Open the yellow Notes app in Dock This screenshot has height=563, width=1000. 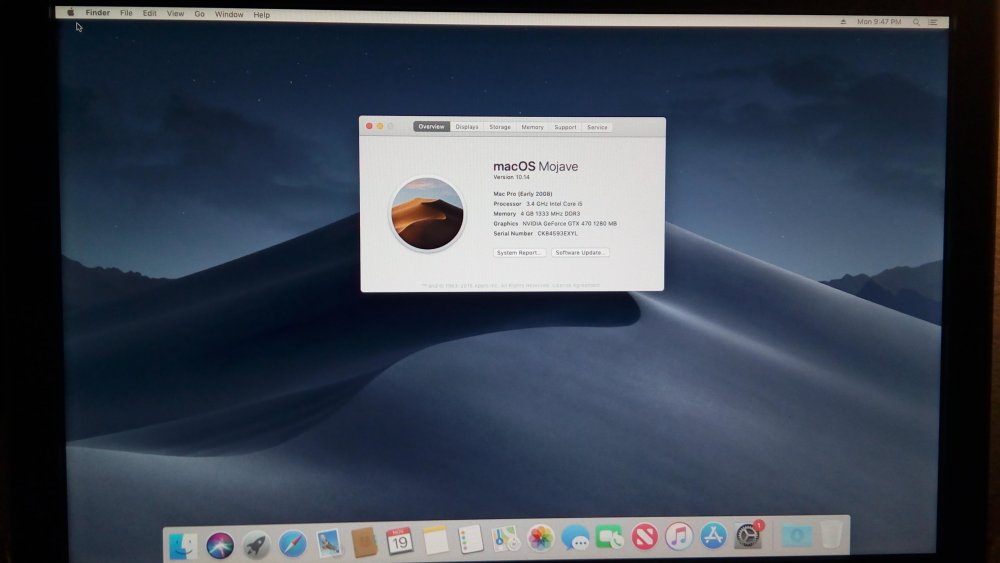point(436,541)
